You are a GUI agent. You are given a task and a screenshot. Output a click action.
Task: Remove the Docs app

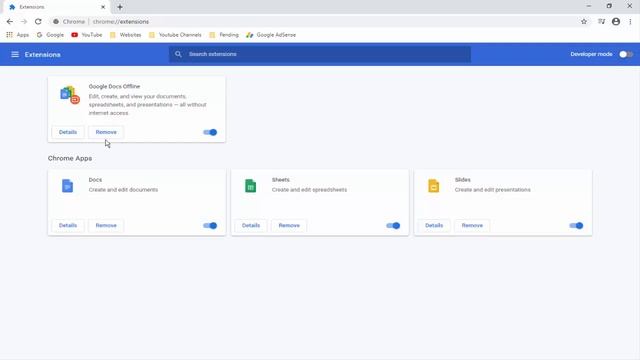(106, 226)
